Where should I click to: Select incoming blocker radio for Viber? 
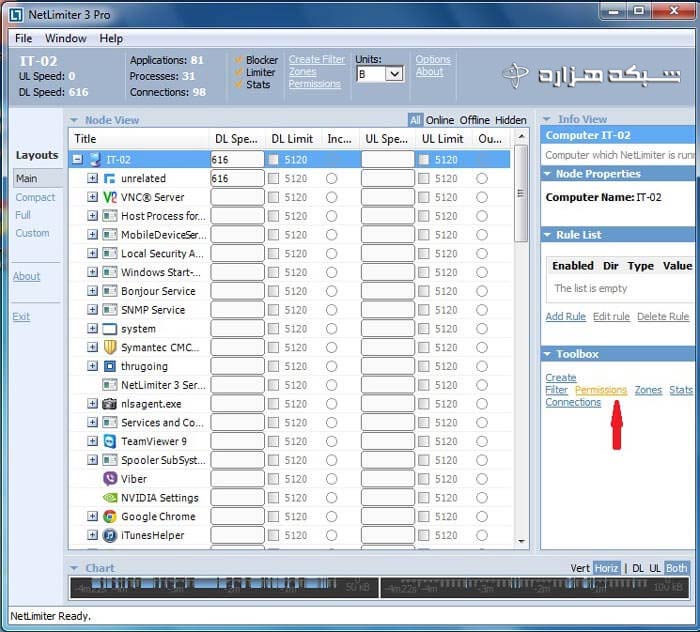(331, 479)
